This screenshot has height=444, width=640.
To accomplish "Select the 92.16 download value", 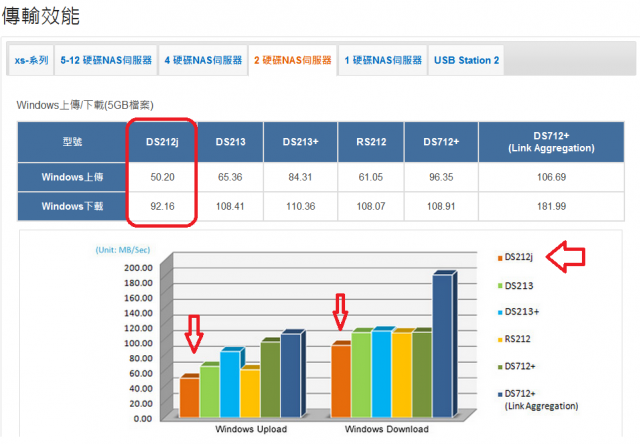I will [162, 206].
